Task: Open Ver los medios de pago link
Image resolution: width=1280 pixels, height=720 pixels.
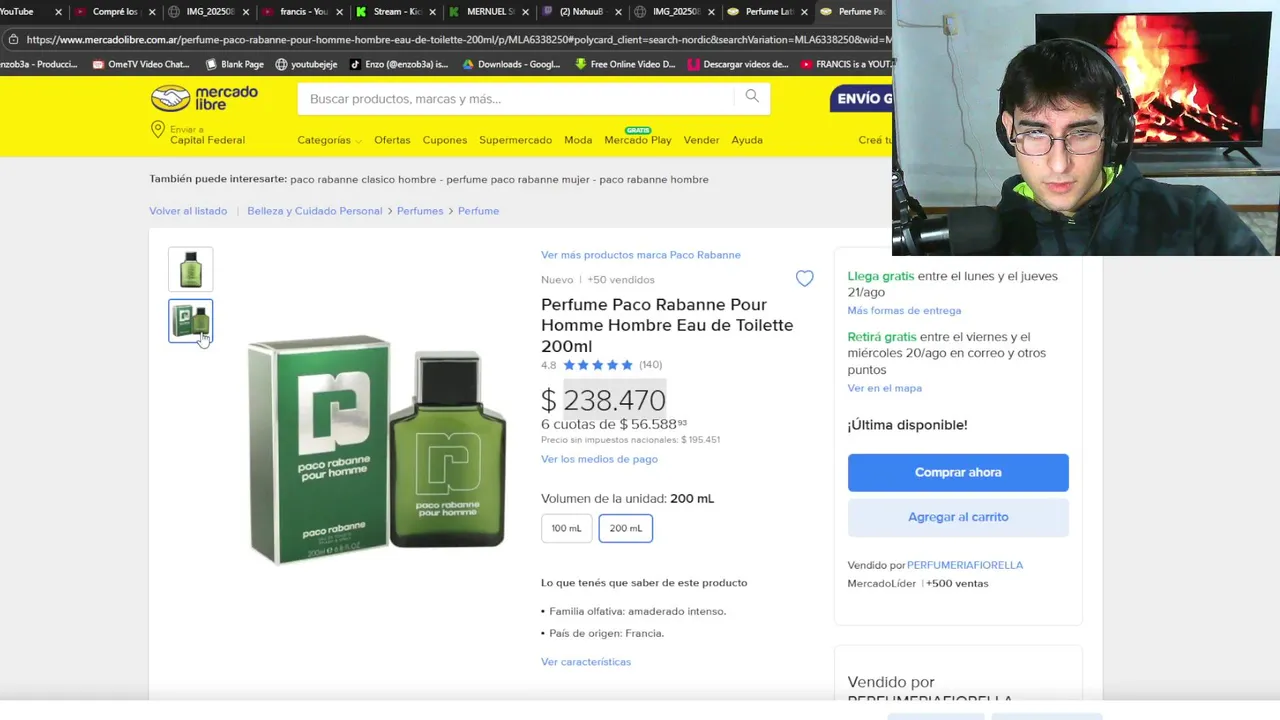Action: tap(599, 459)
